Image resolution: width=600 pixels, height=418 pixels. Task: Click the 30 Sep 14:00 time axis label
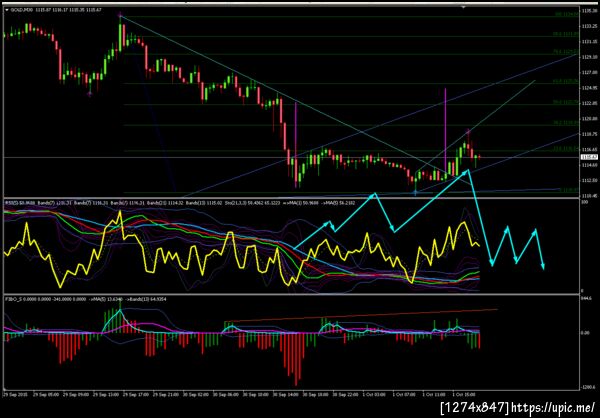(x=284, y=394)
